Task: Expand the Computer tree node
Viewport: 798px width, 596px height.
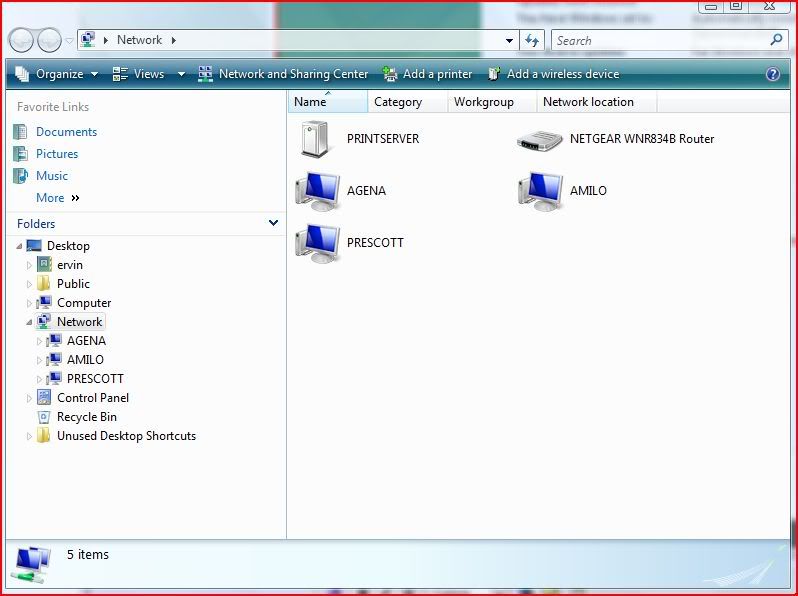Action: (29, 303)
